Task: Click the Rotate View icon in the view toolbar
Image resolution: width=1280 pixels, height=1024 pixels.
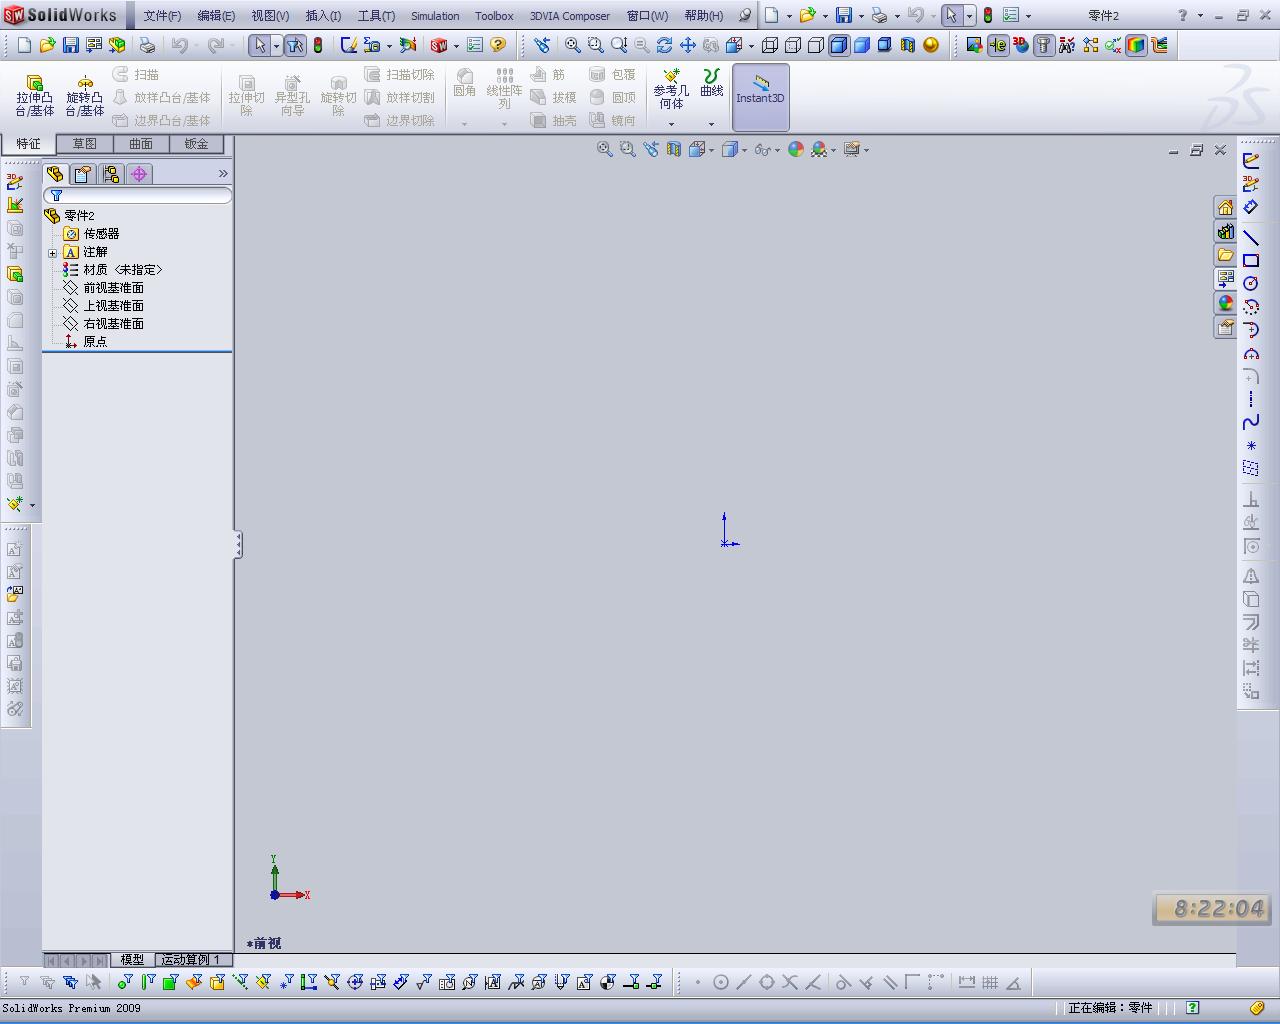Action: 664,45
